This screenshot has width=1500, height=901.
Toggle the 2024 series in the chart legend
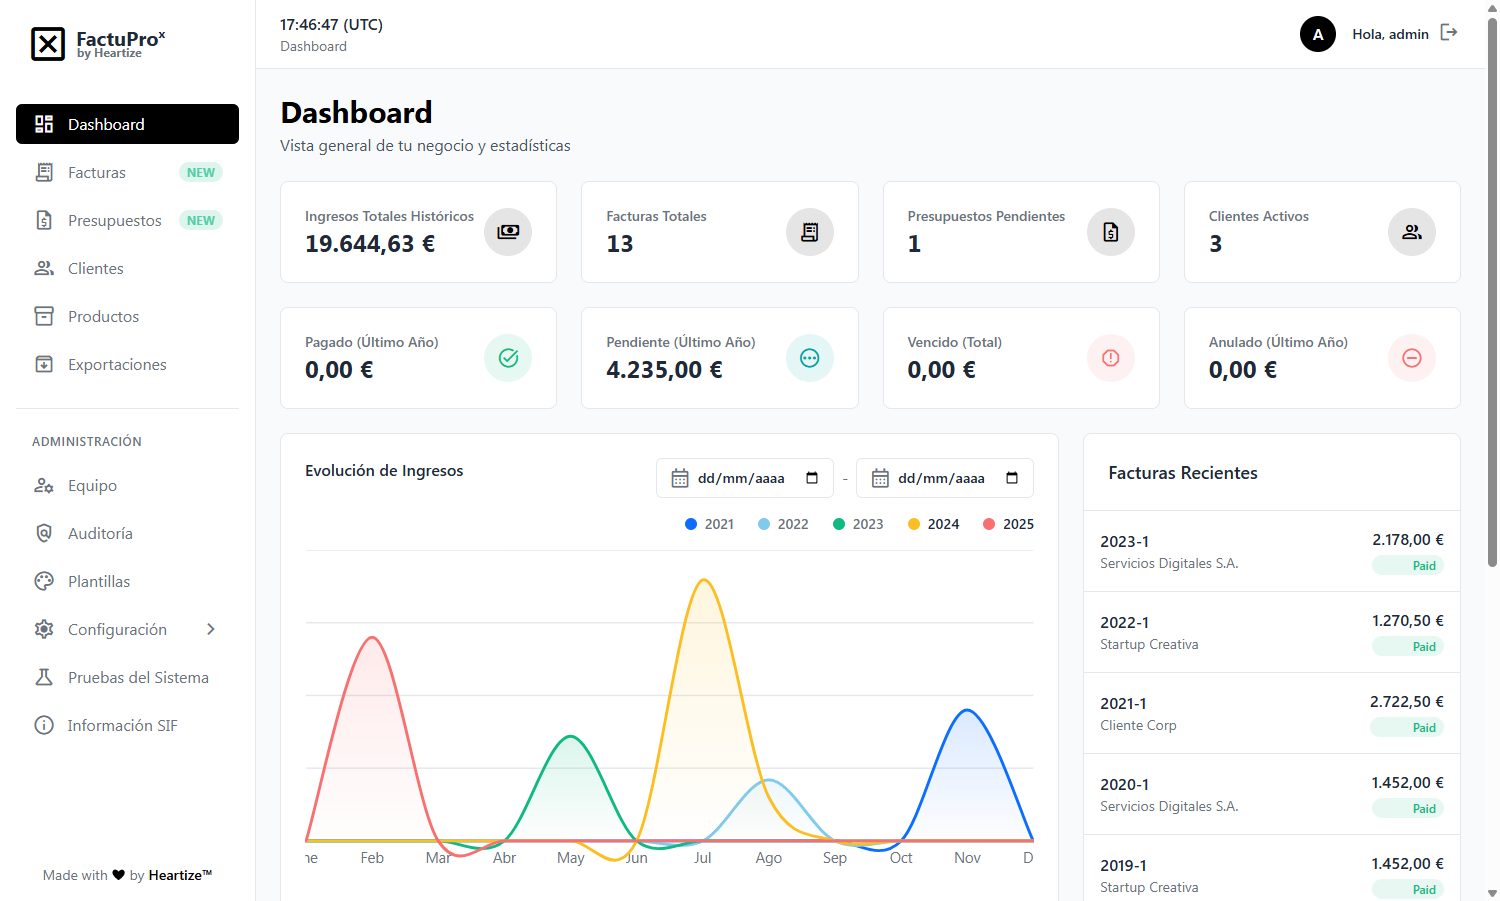[933, 523]
